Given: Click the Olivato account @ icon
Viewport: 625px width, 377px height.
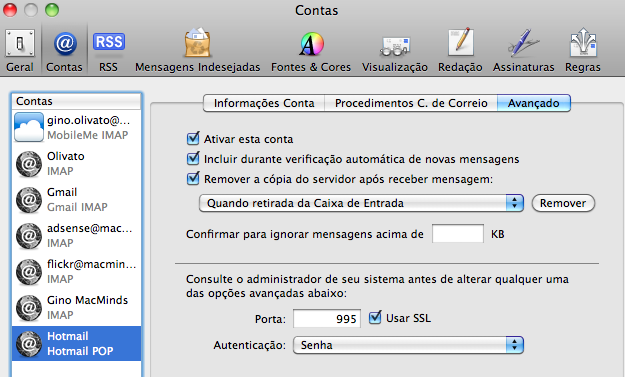Looking at the screenshot, I should [29, 164].
